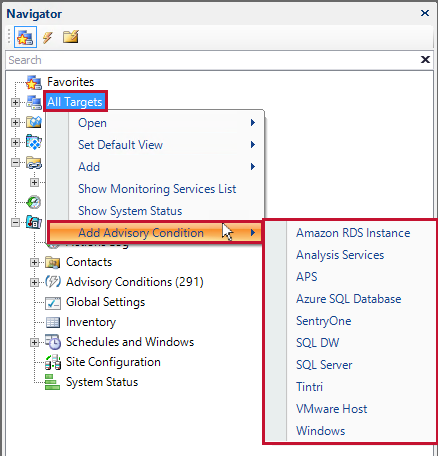Click the Schedules and Windows clock icon
Screen dimensions: 438x456
tap(53, 342)
